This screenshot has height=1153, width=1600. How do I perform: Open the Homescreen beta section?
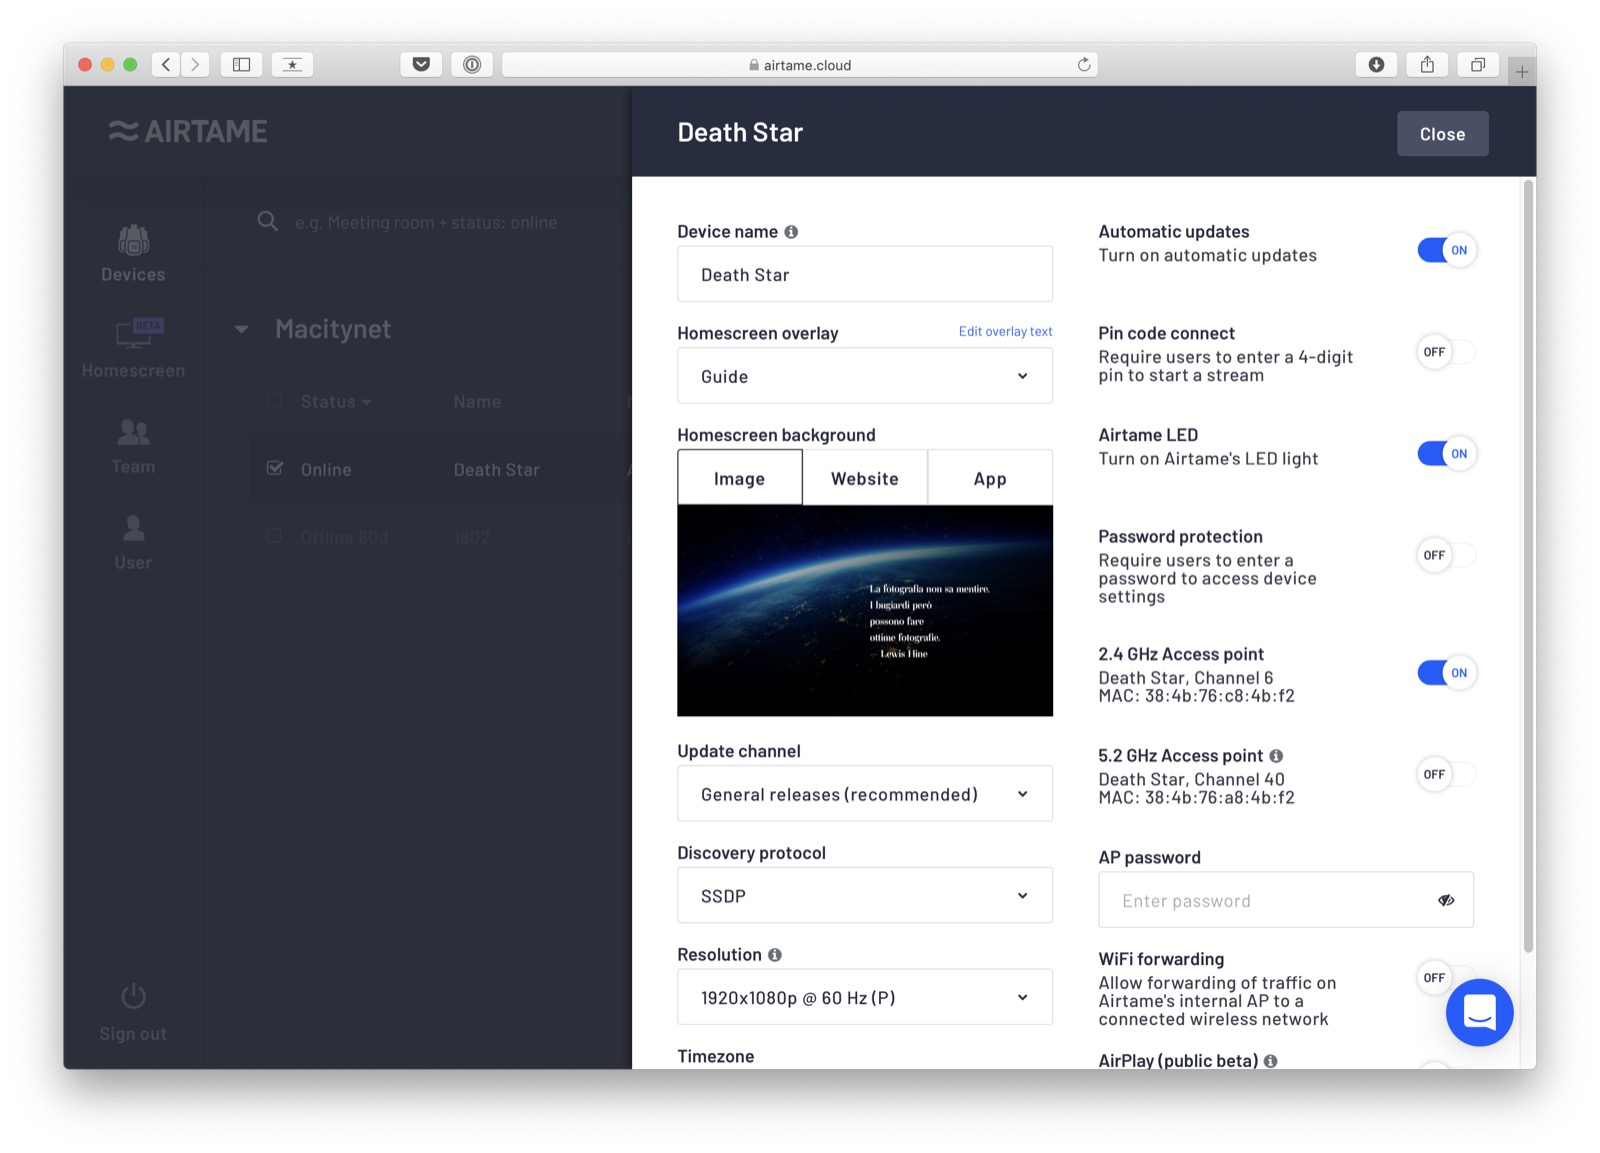click(x=133, y=347)
